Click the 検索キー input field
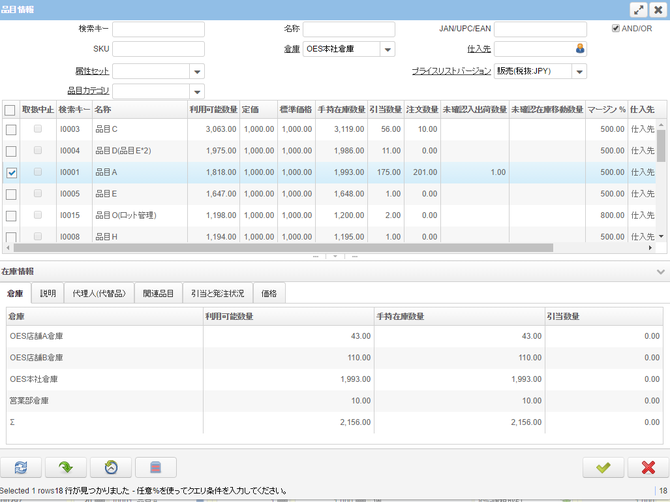This screenshot has height=502, width=670. [158, 29]
